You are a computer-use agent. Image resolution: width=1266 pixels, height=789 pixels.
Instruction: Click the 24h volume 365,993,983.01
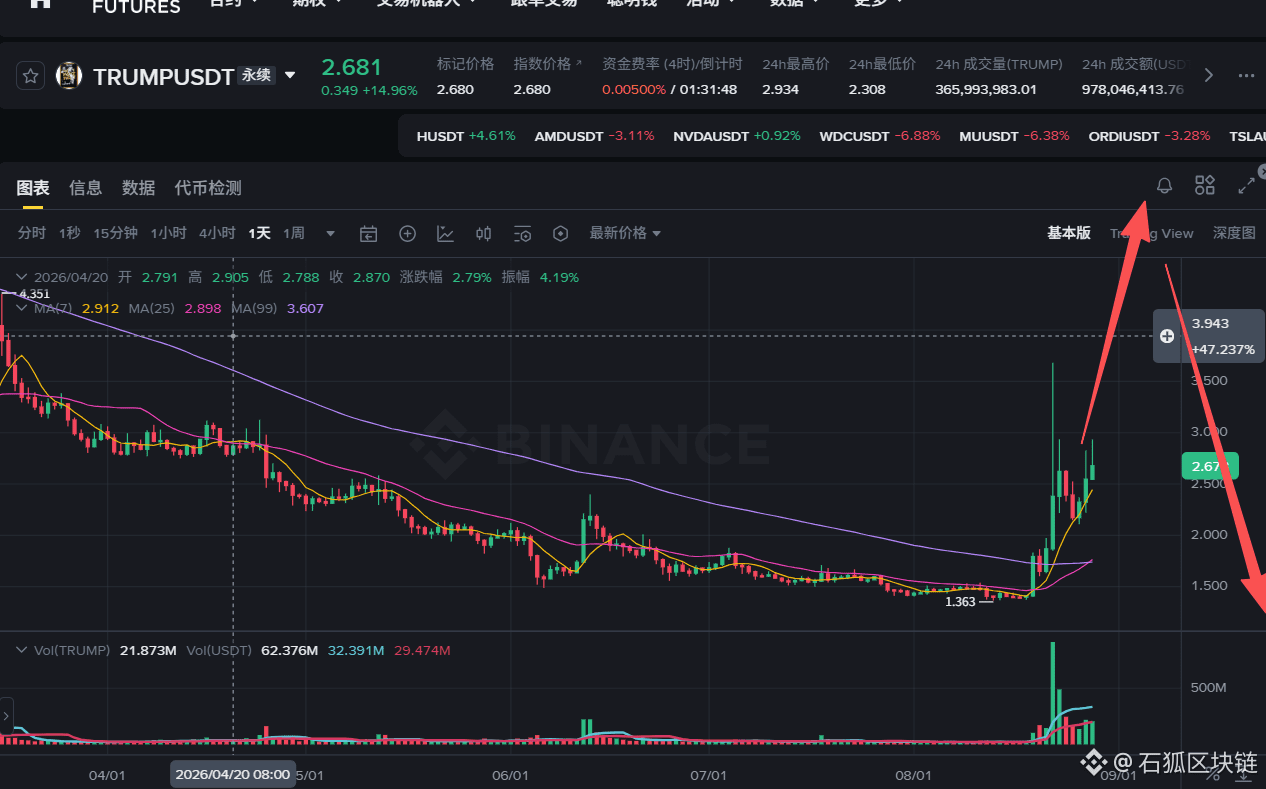coord(986,89)
